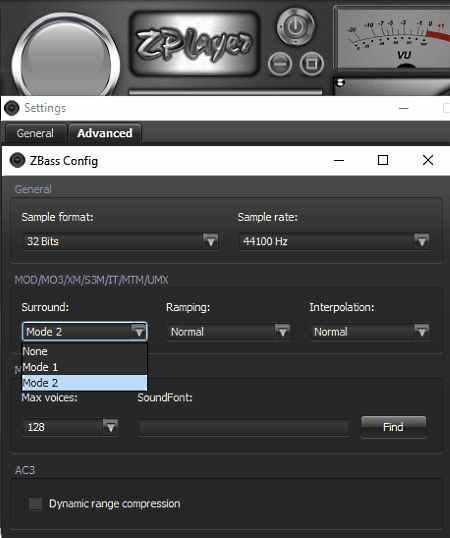Click the ZBass Config window icon
The width and height of the screenshot is (450, 538).
click(x=17, y=160)
